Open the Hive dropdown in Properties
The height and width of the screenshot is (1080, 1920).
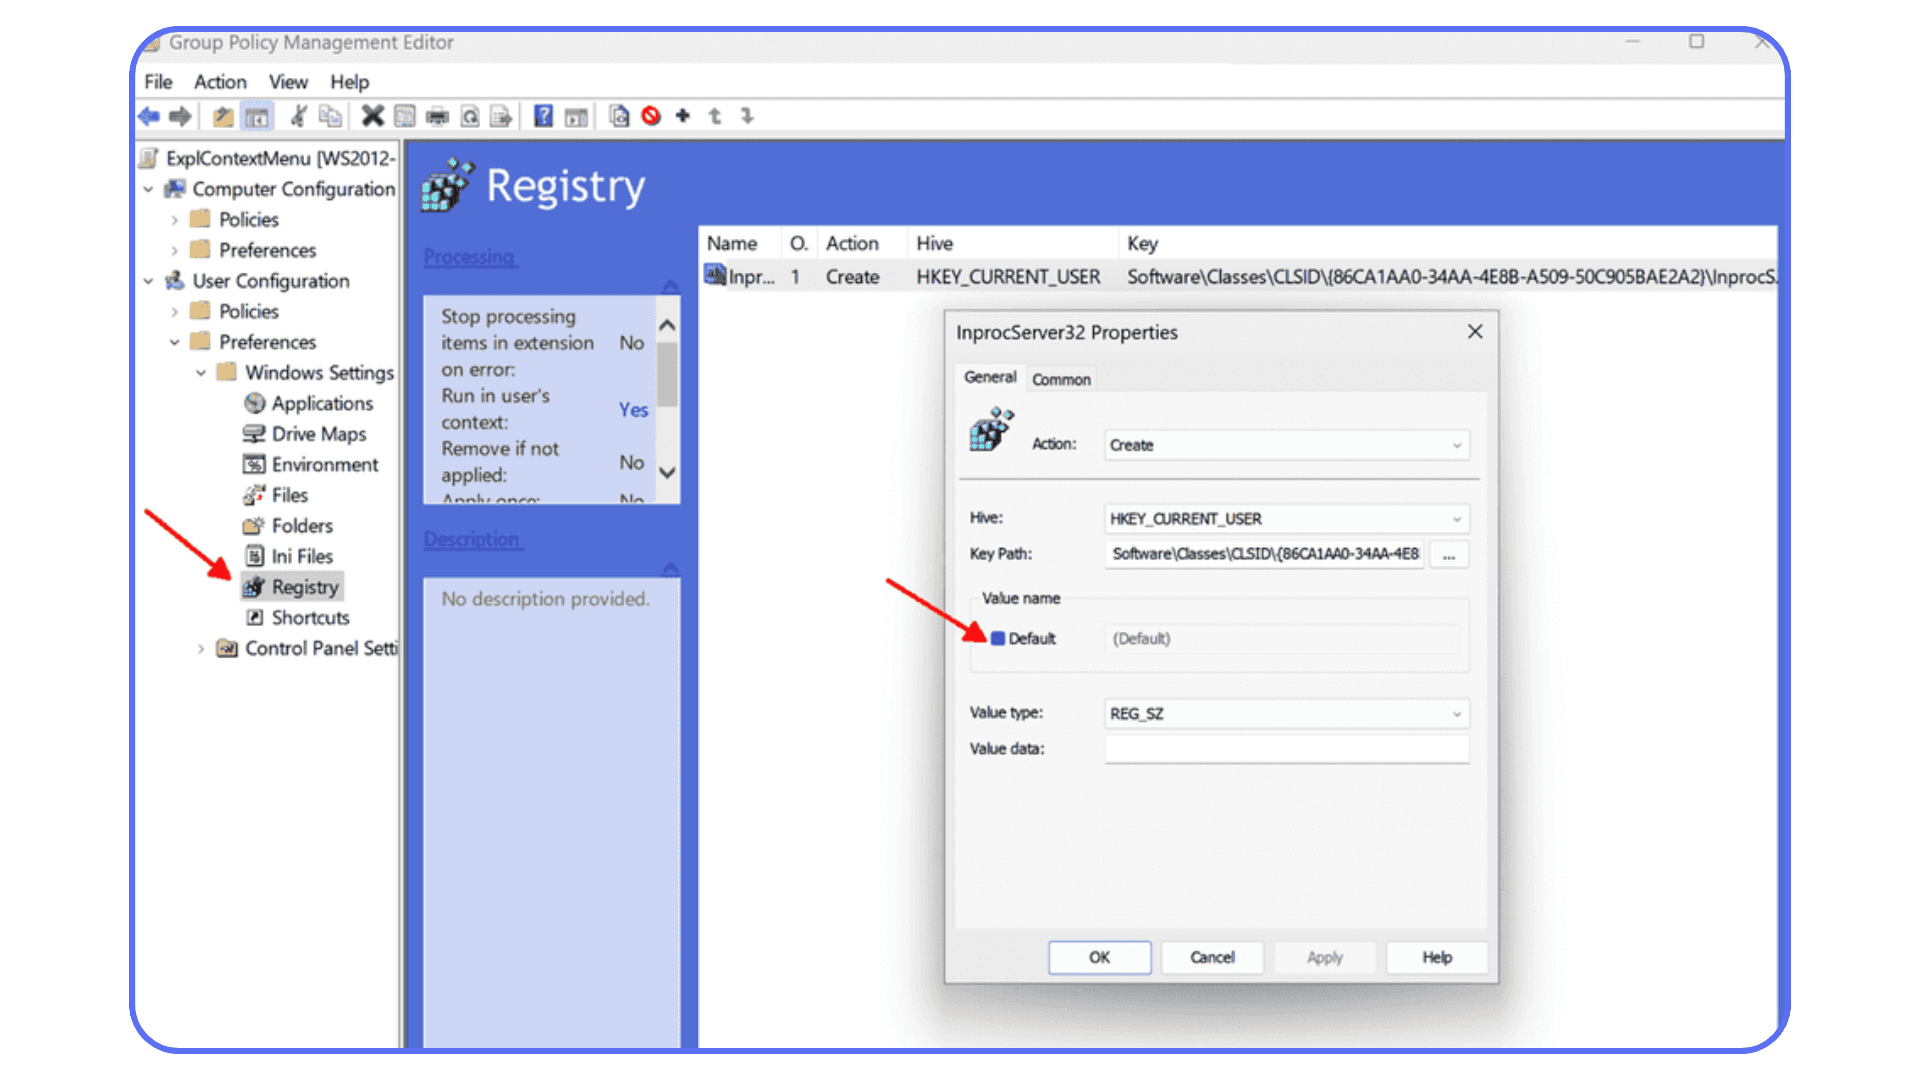pyautogui.click(x=1456, y=518)
